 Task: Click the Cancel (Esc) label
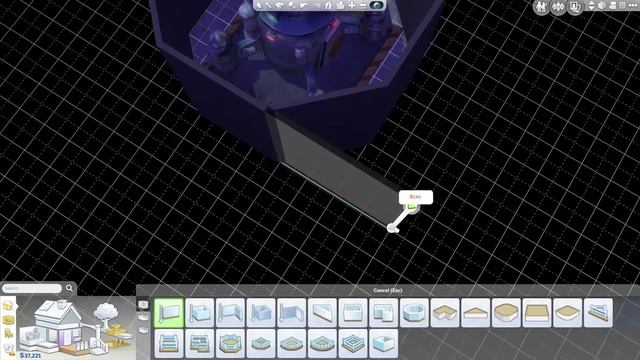[x=388, y=290]
